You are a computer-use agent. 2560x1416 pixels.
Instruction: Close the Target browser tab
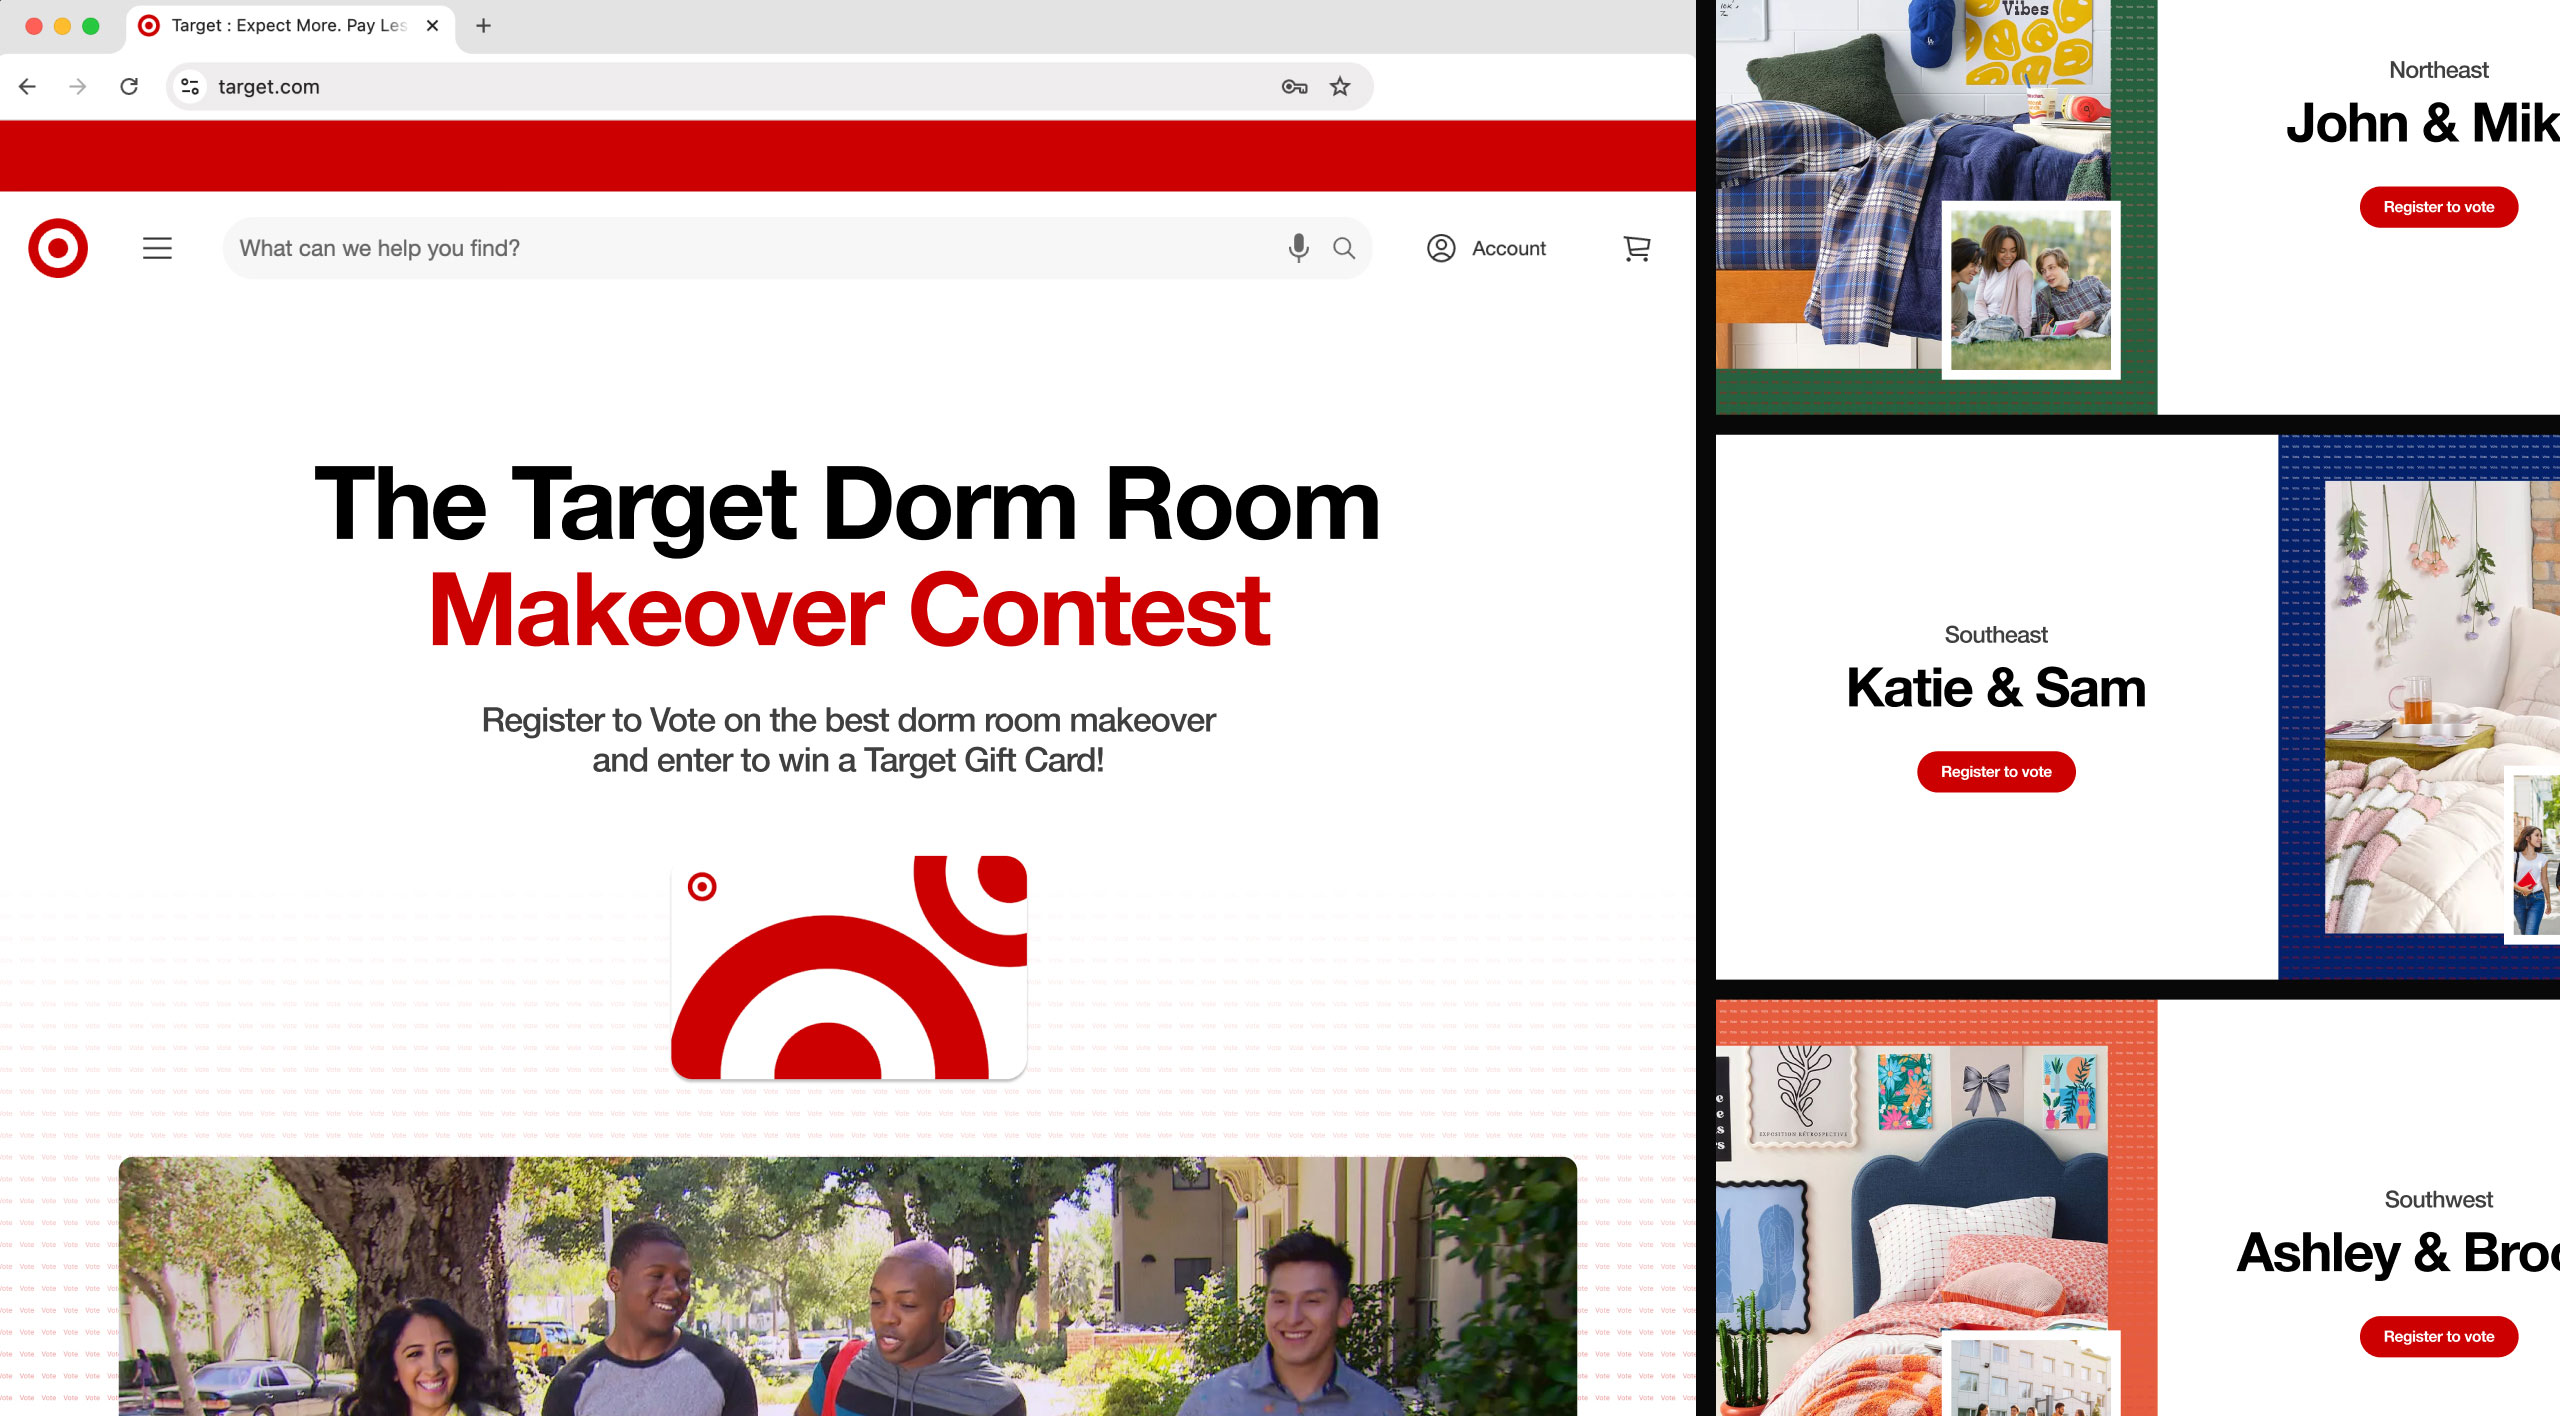click(x=432, y=26)
